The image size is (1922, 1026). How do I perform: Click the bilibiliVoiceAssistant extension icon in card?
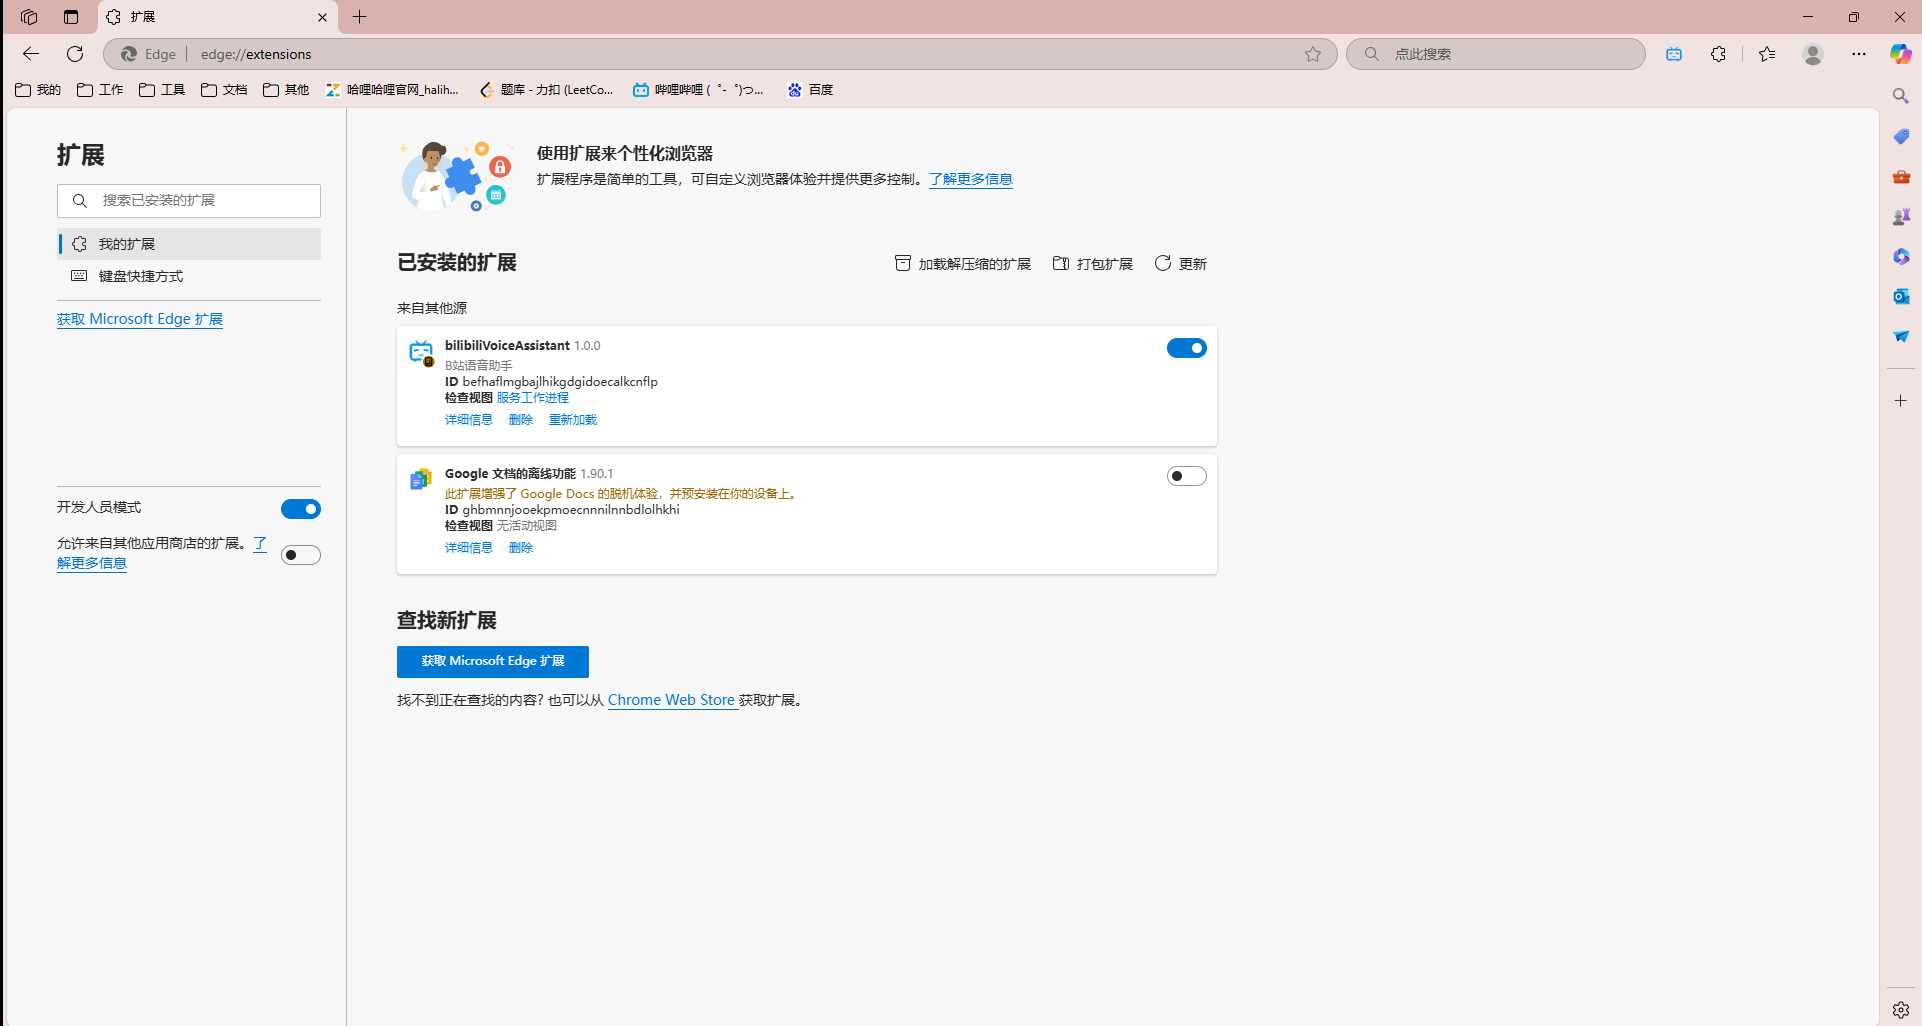point(421,352)
